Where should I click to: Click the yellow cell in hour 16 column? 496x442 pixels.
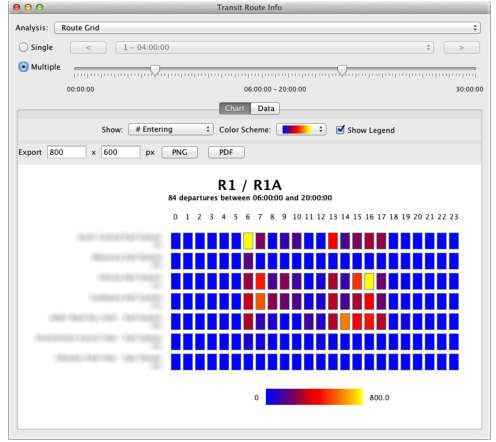369,281
